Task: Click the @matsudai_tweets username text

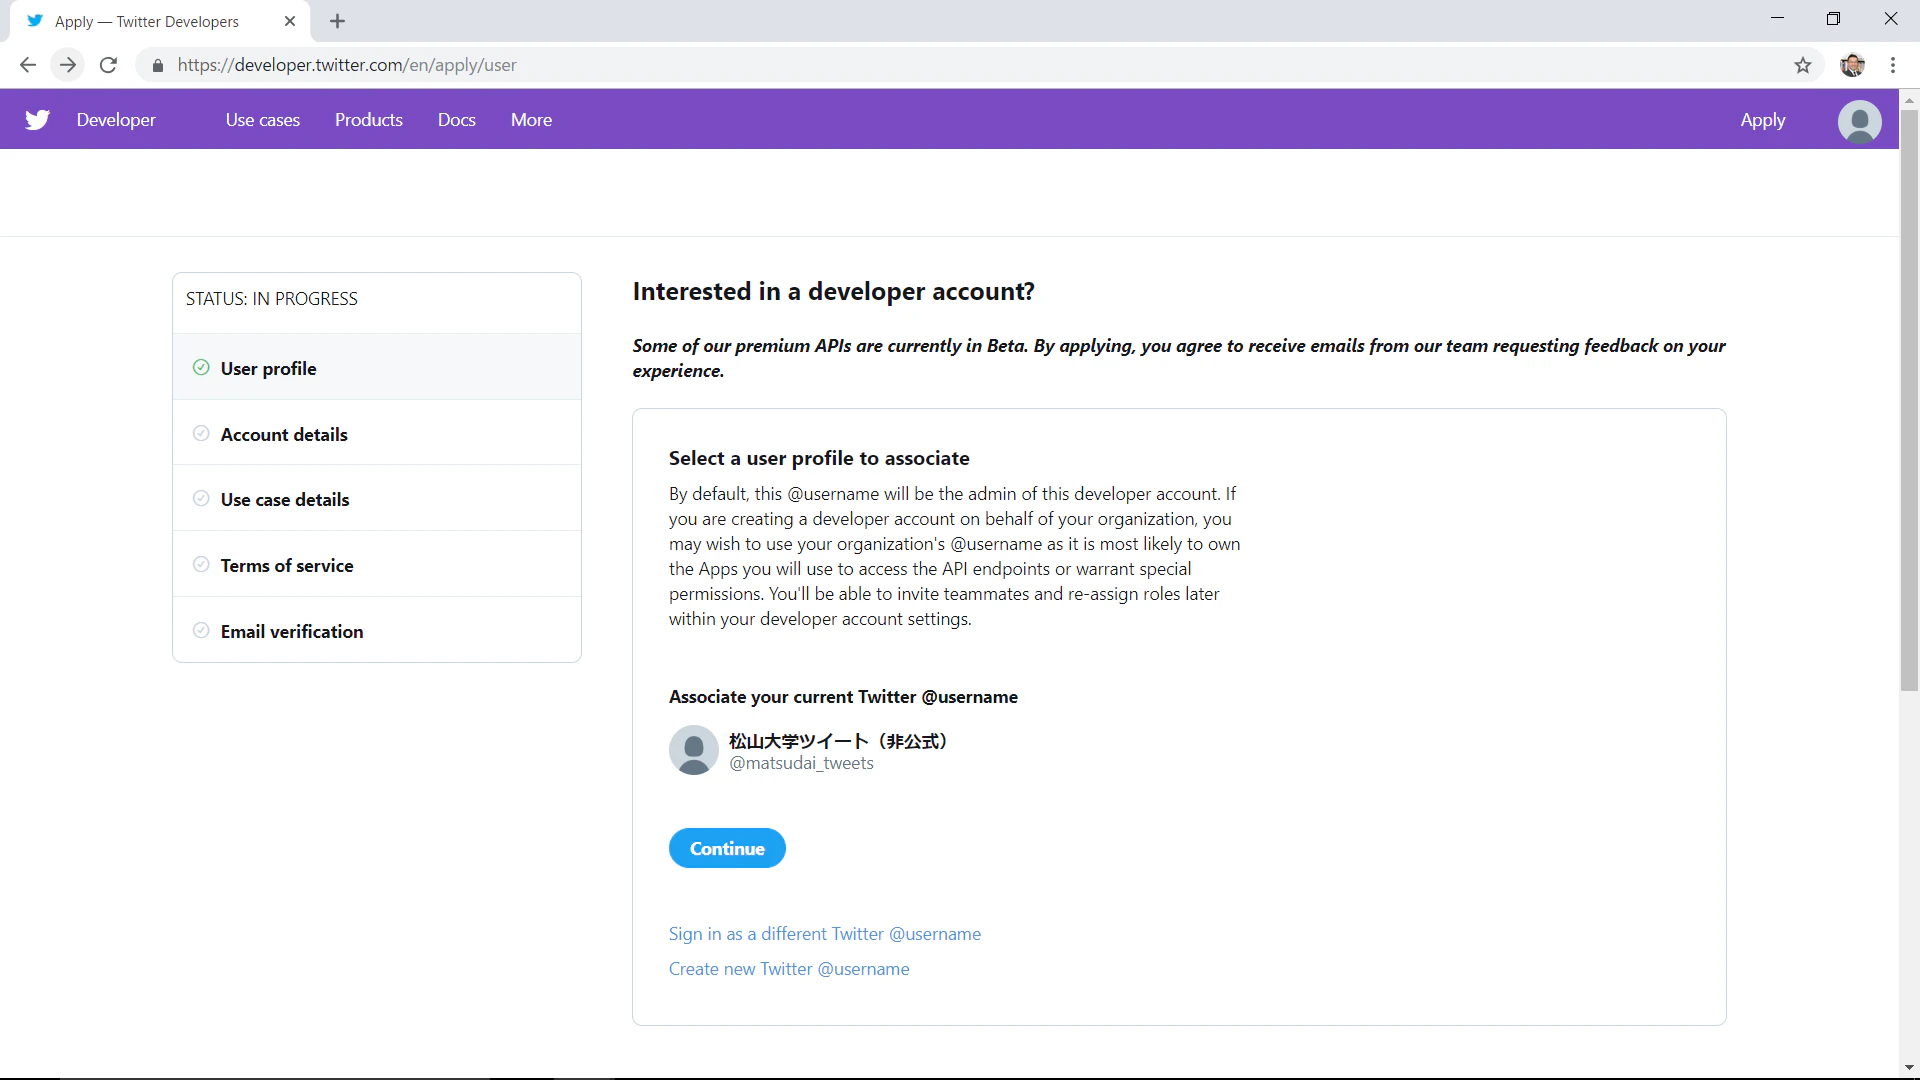Action: click(x=801, y=763)
